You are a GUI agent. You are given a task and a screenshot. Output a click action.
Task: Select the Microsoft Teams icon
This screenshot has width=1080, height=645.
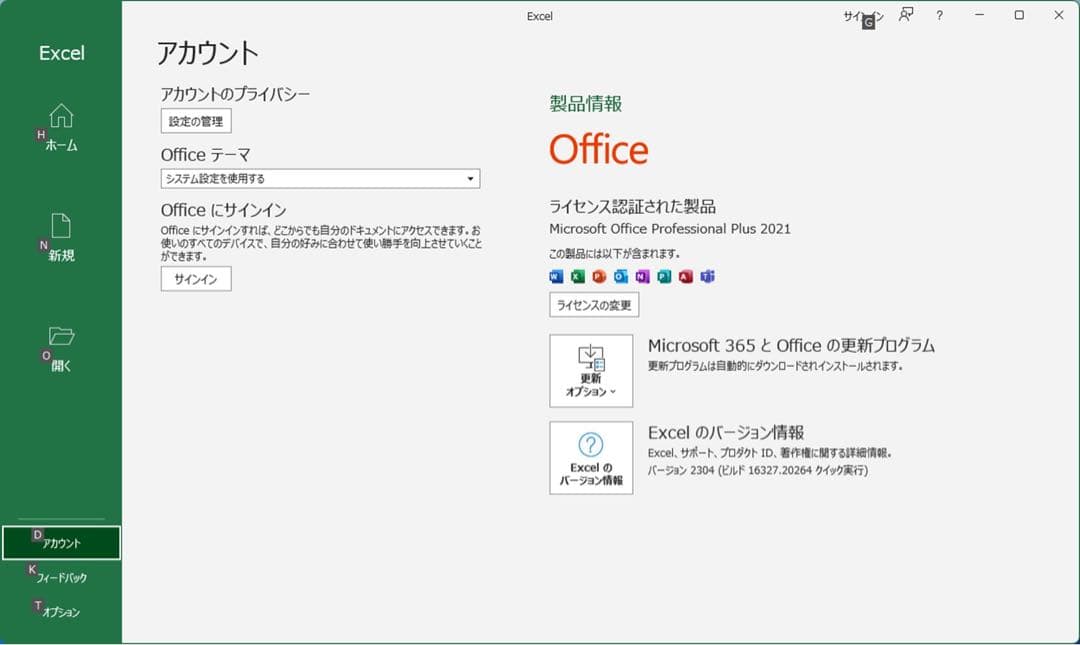pos(707,276)
